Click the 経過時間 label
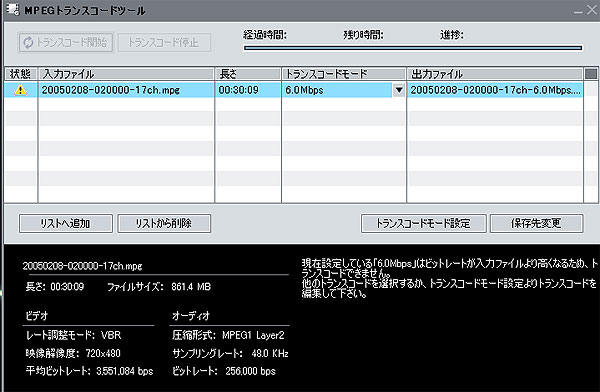This screenshot has width=600, height=392. (x=265, y=35)
